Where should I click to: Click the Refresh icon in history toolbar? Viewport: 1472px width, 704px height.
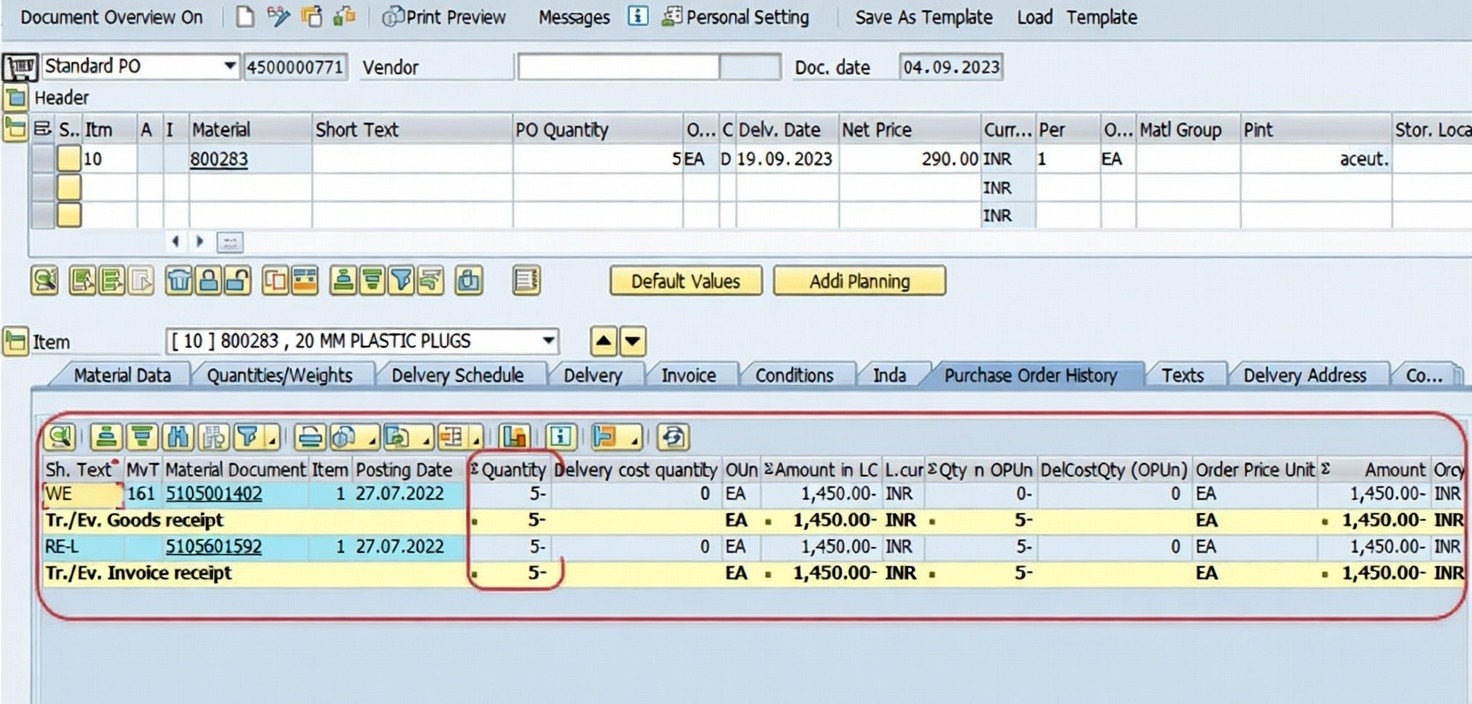click(673, 437)
